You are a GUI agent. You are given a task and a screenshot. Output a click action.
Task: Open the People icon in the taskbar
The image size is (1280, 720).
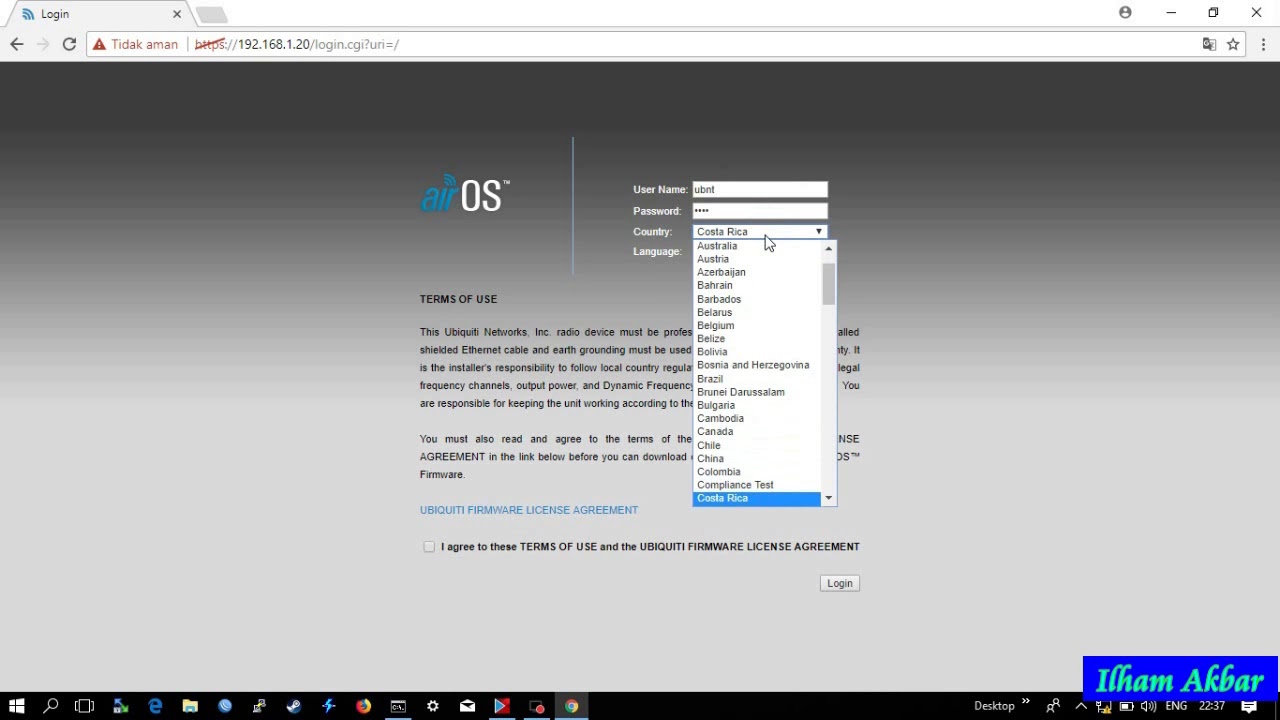point(1053,706)
